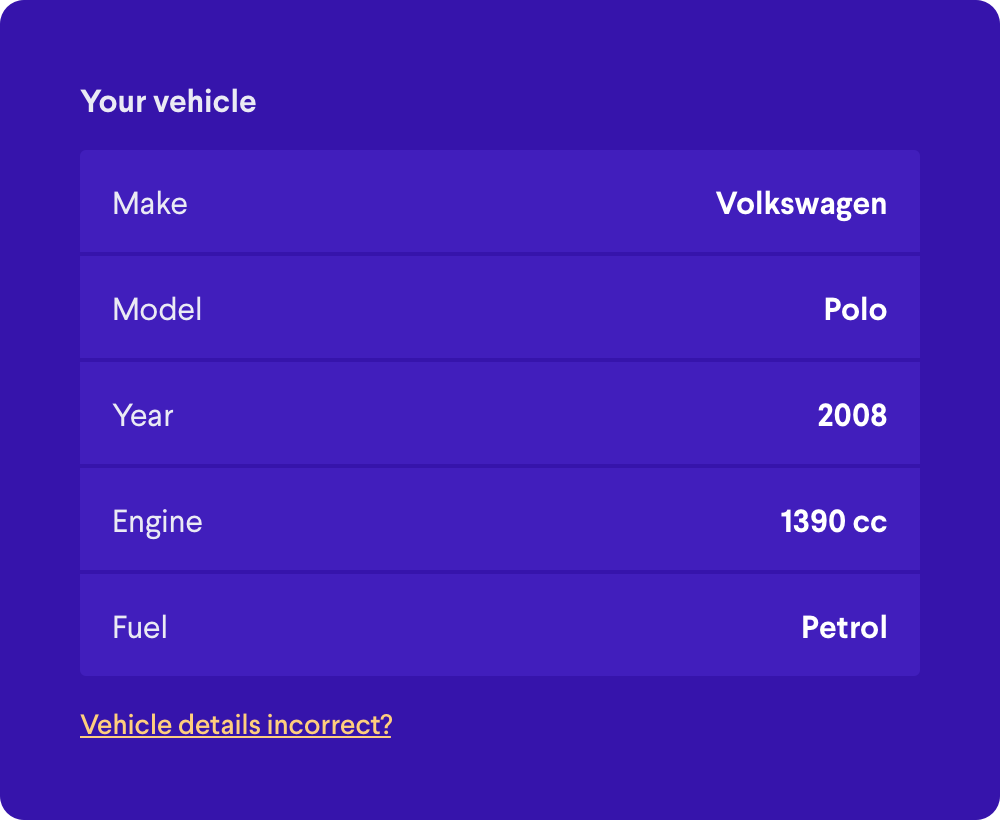
Task: Click the Volkswagen make value
Action: tap(801, 205)
